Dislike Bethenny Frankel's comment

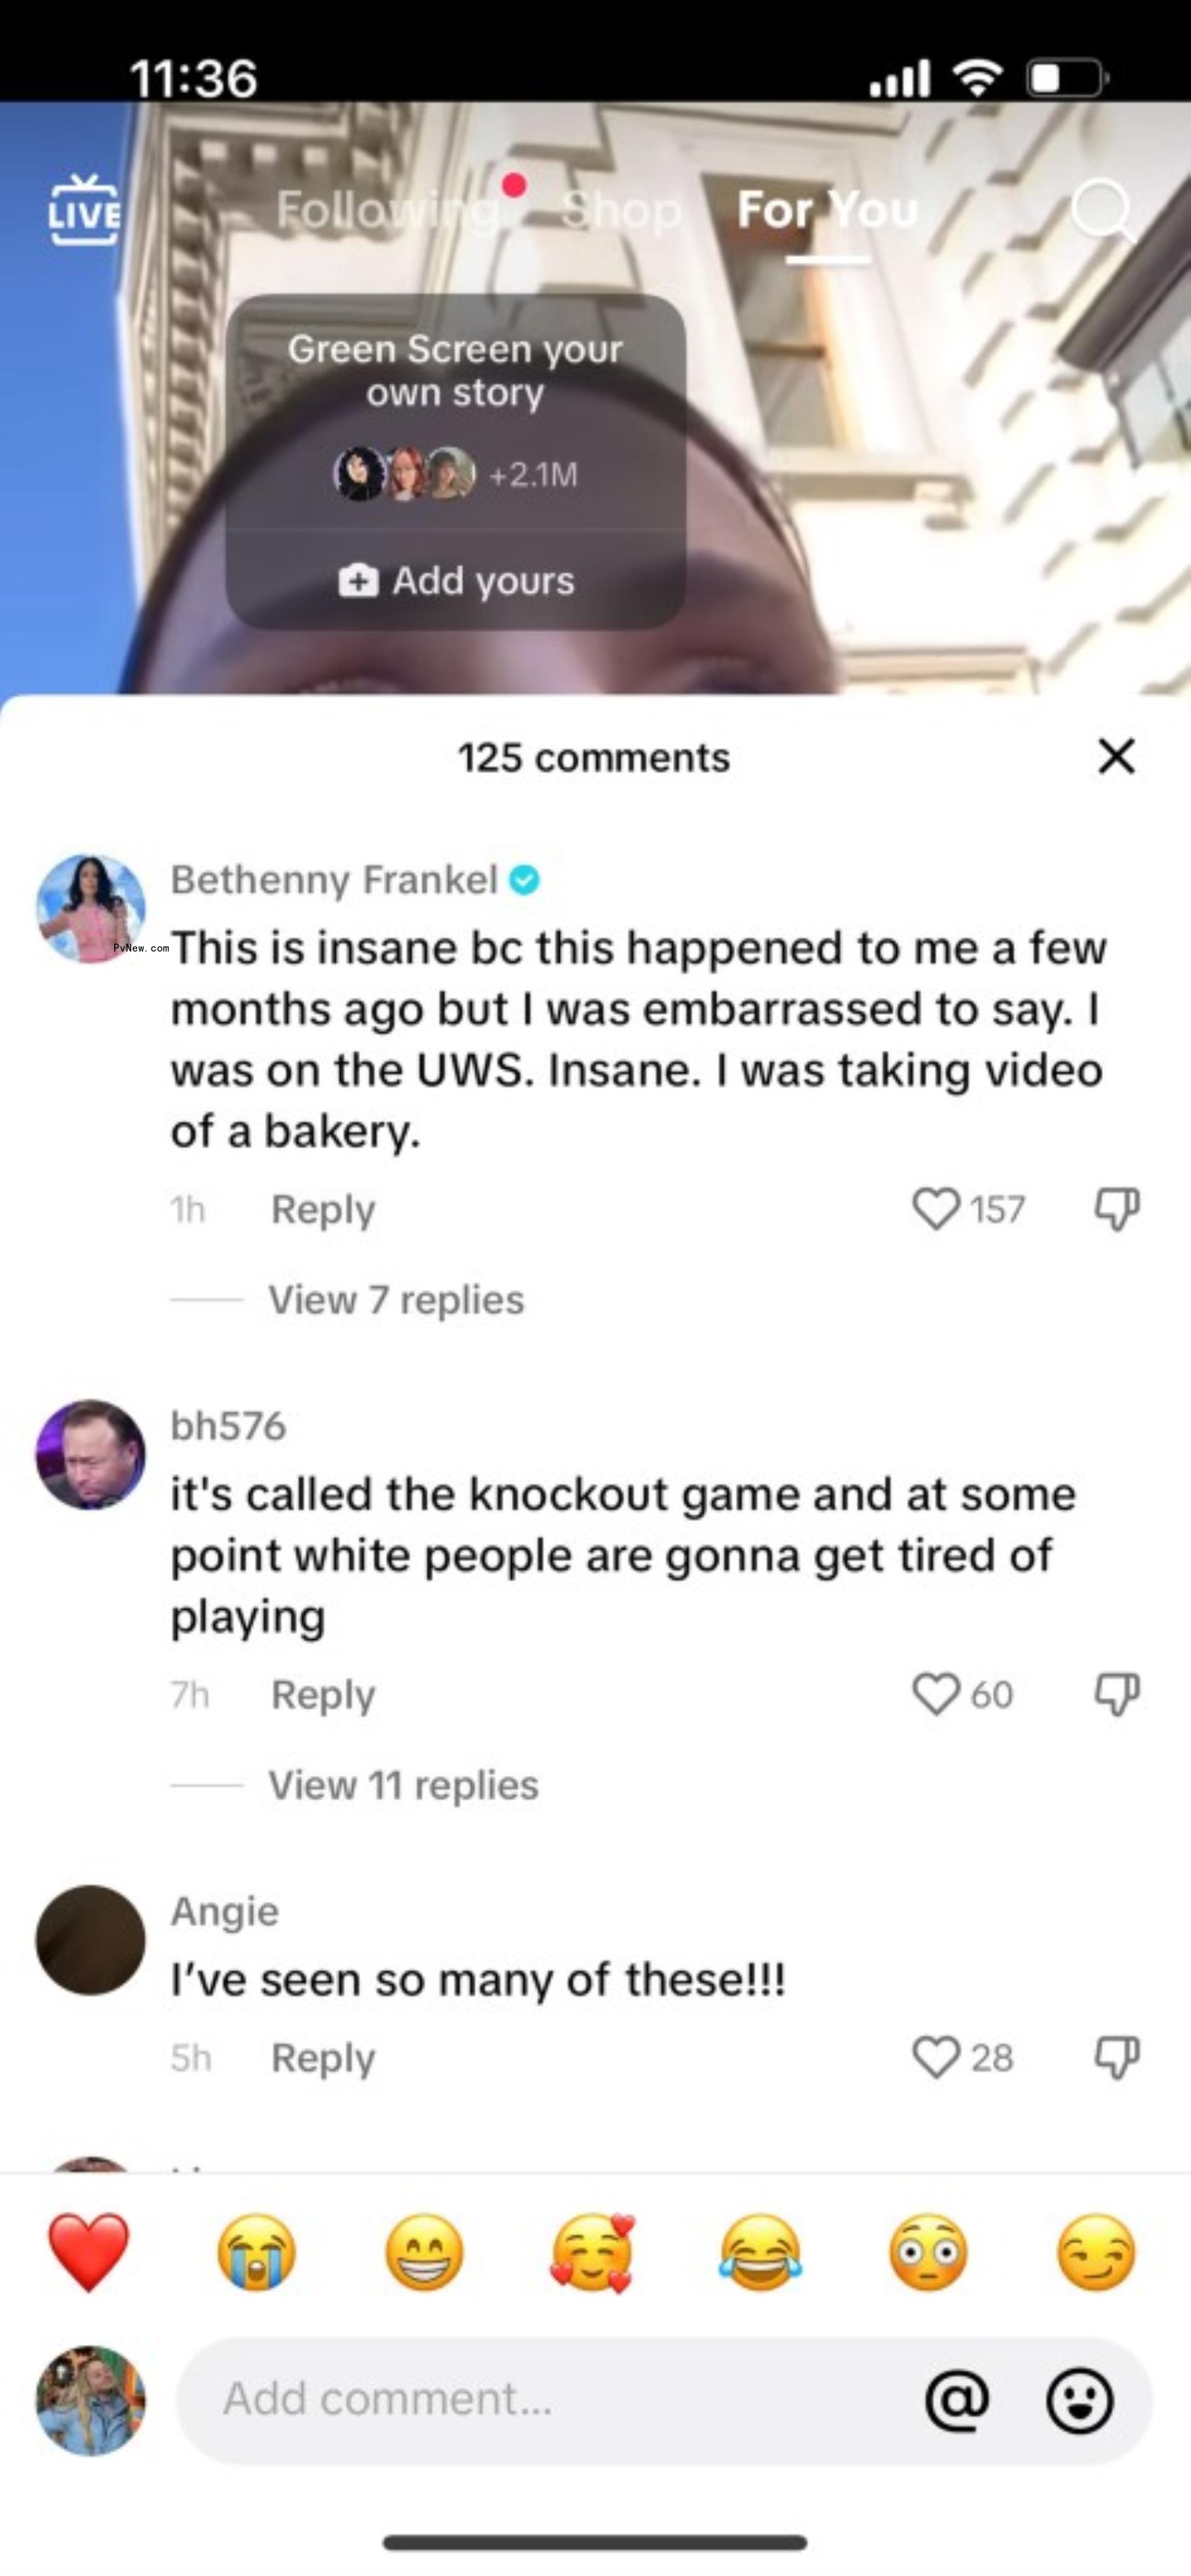point(1117,1209)
